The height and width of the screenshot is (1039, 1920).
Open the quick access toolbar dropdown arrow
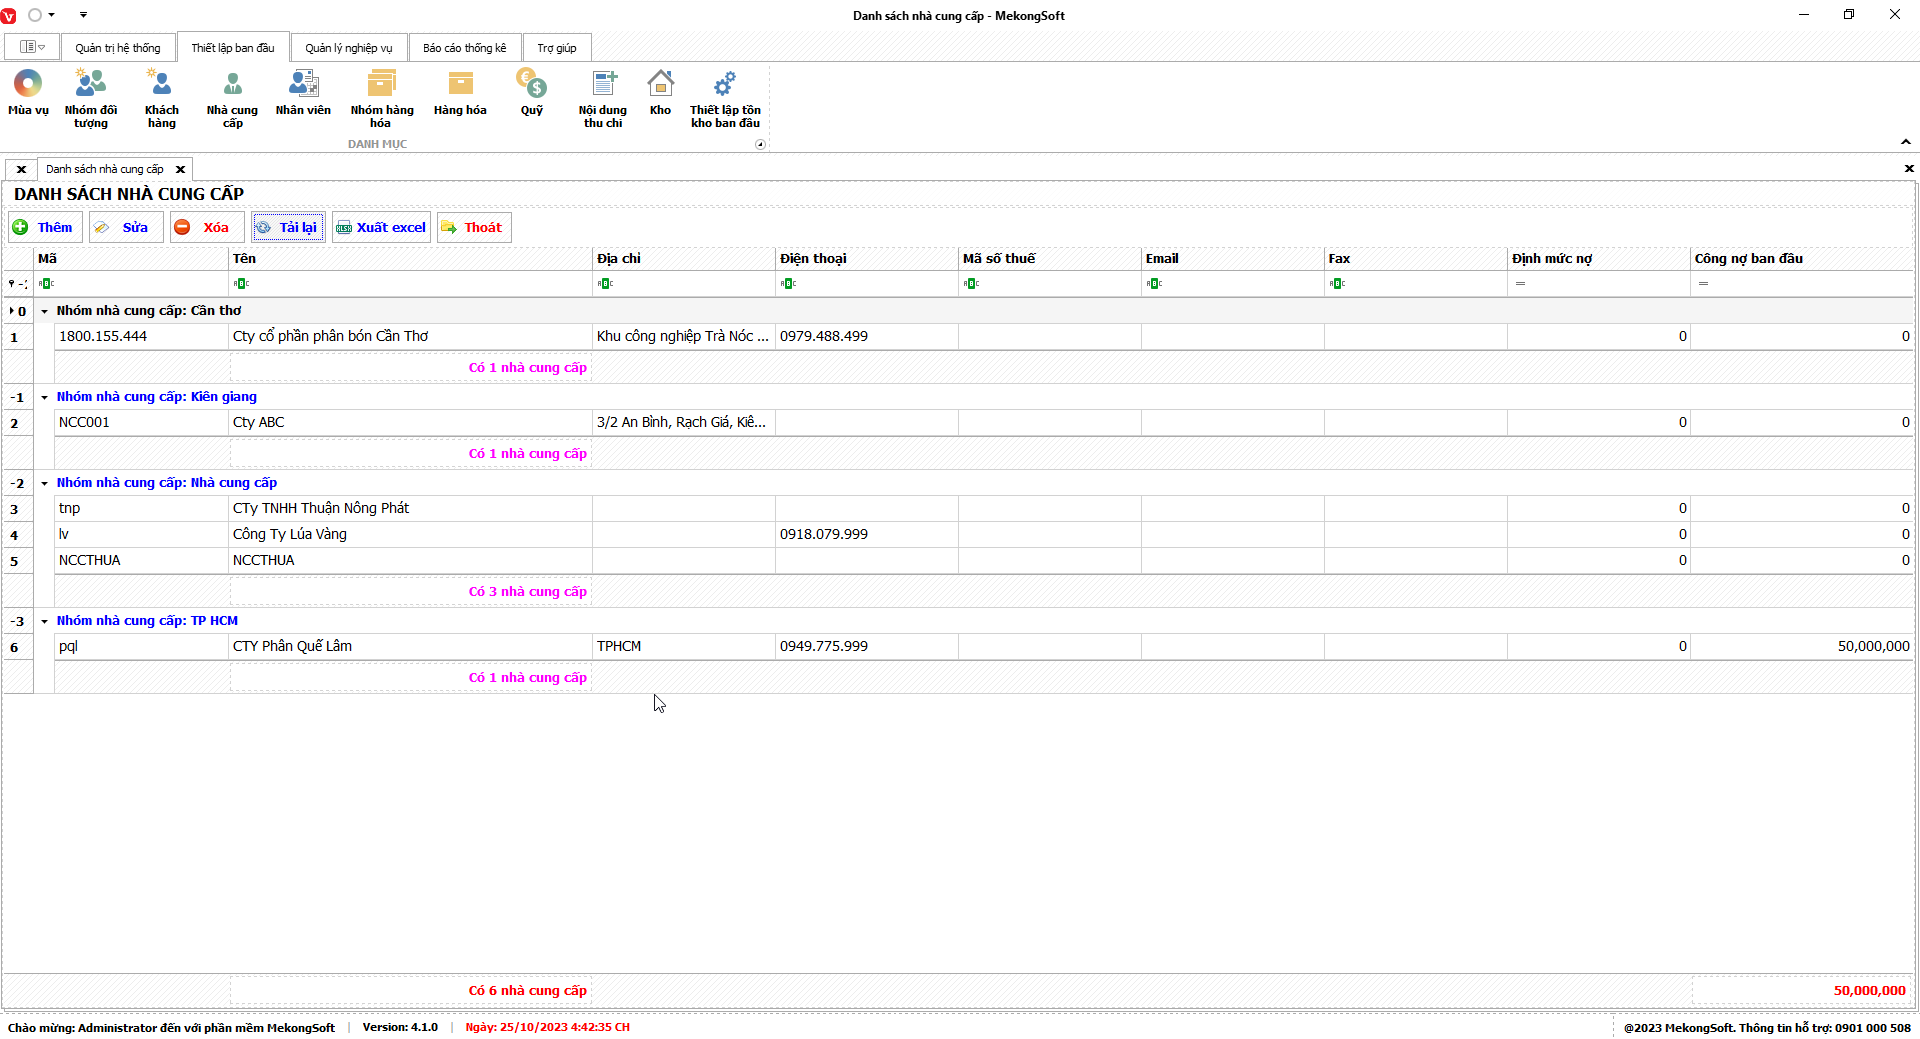[83, 15]
